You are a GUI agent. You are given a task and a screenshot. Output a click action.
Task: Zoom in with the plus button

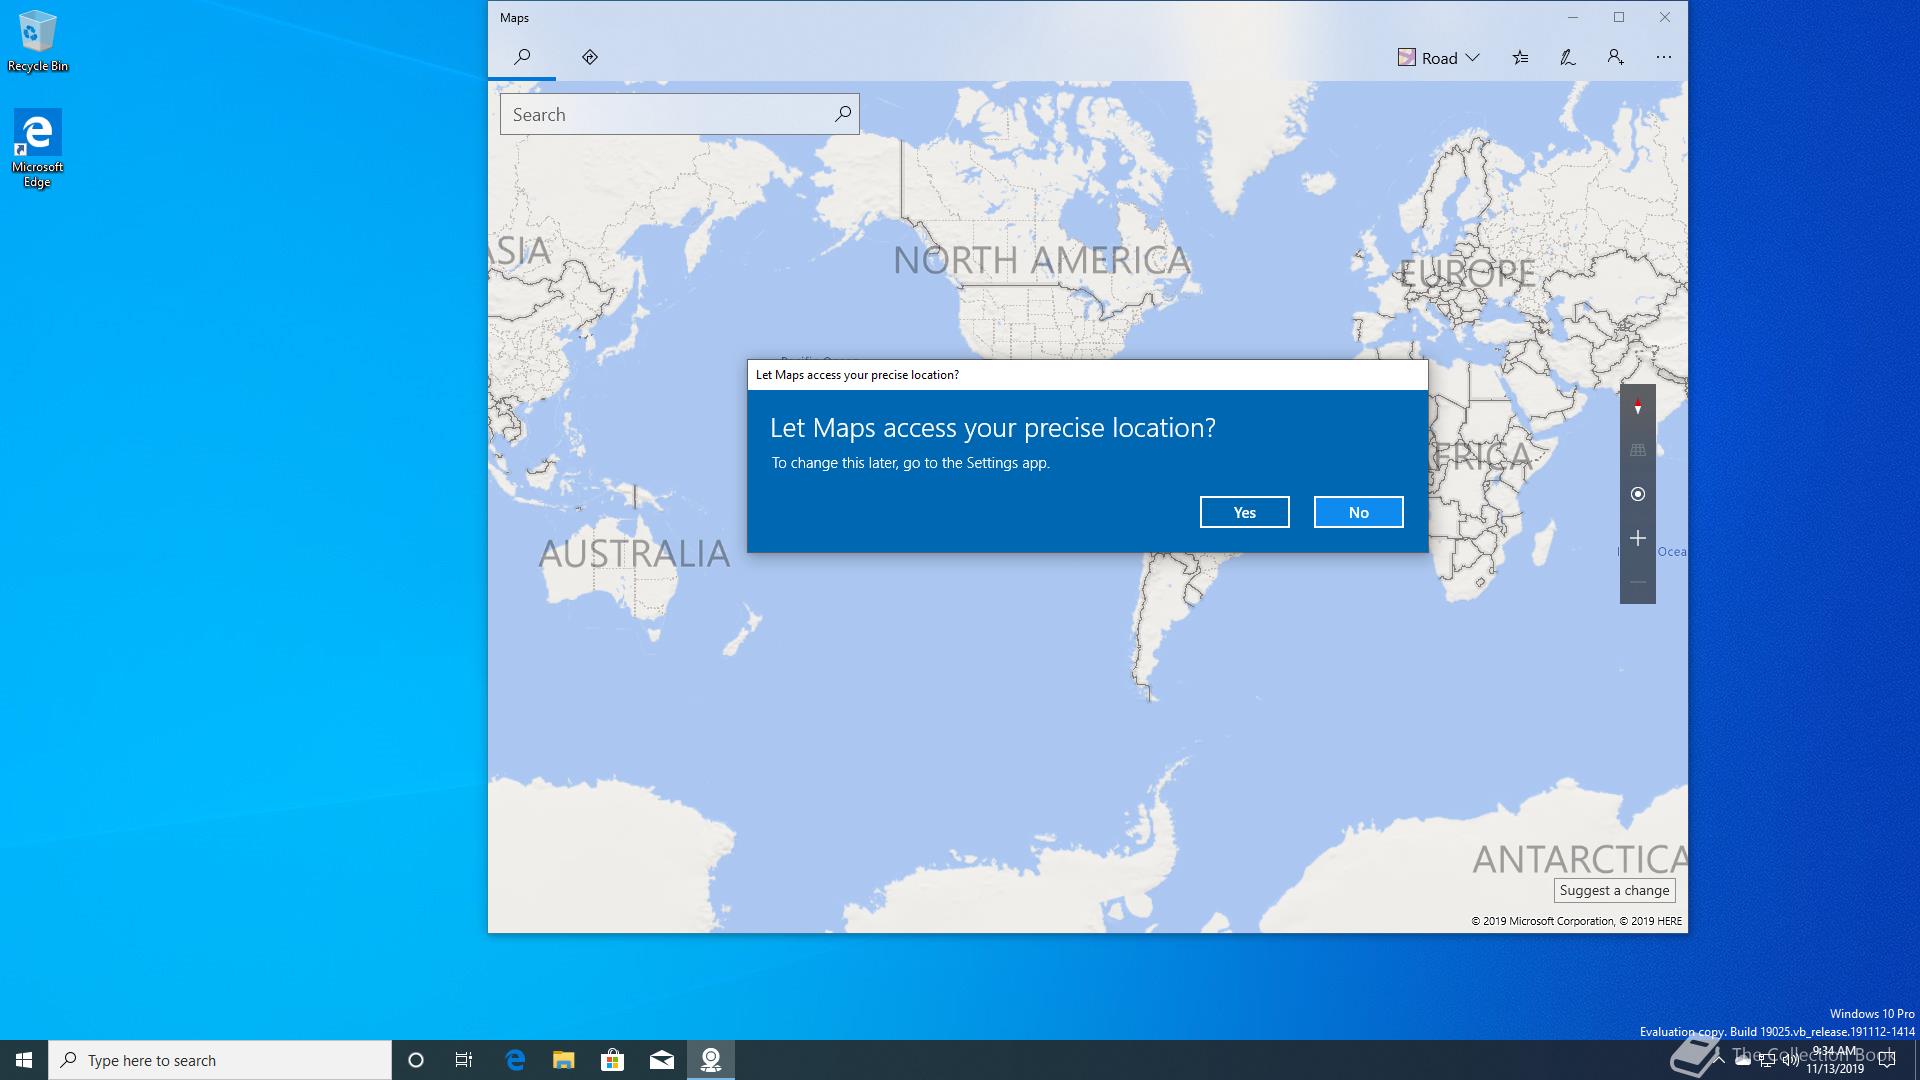coord(1637,538)
